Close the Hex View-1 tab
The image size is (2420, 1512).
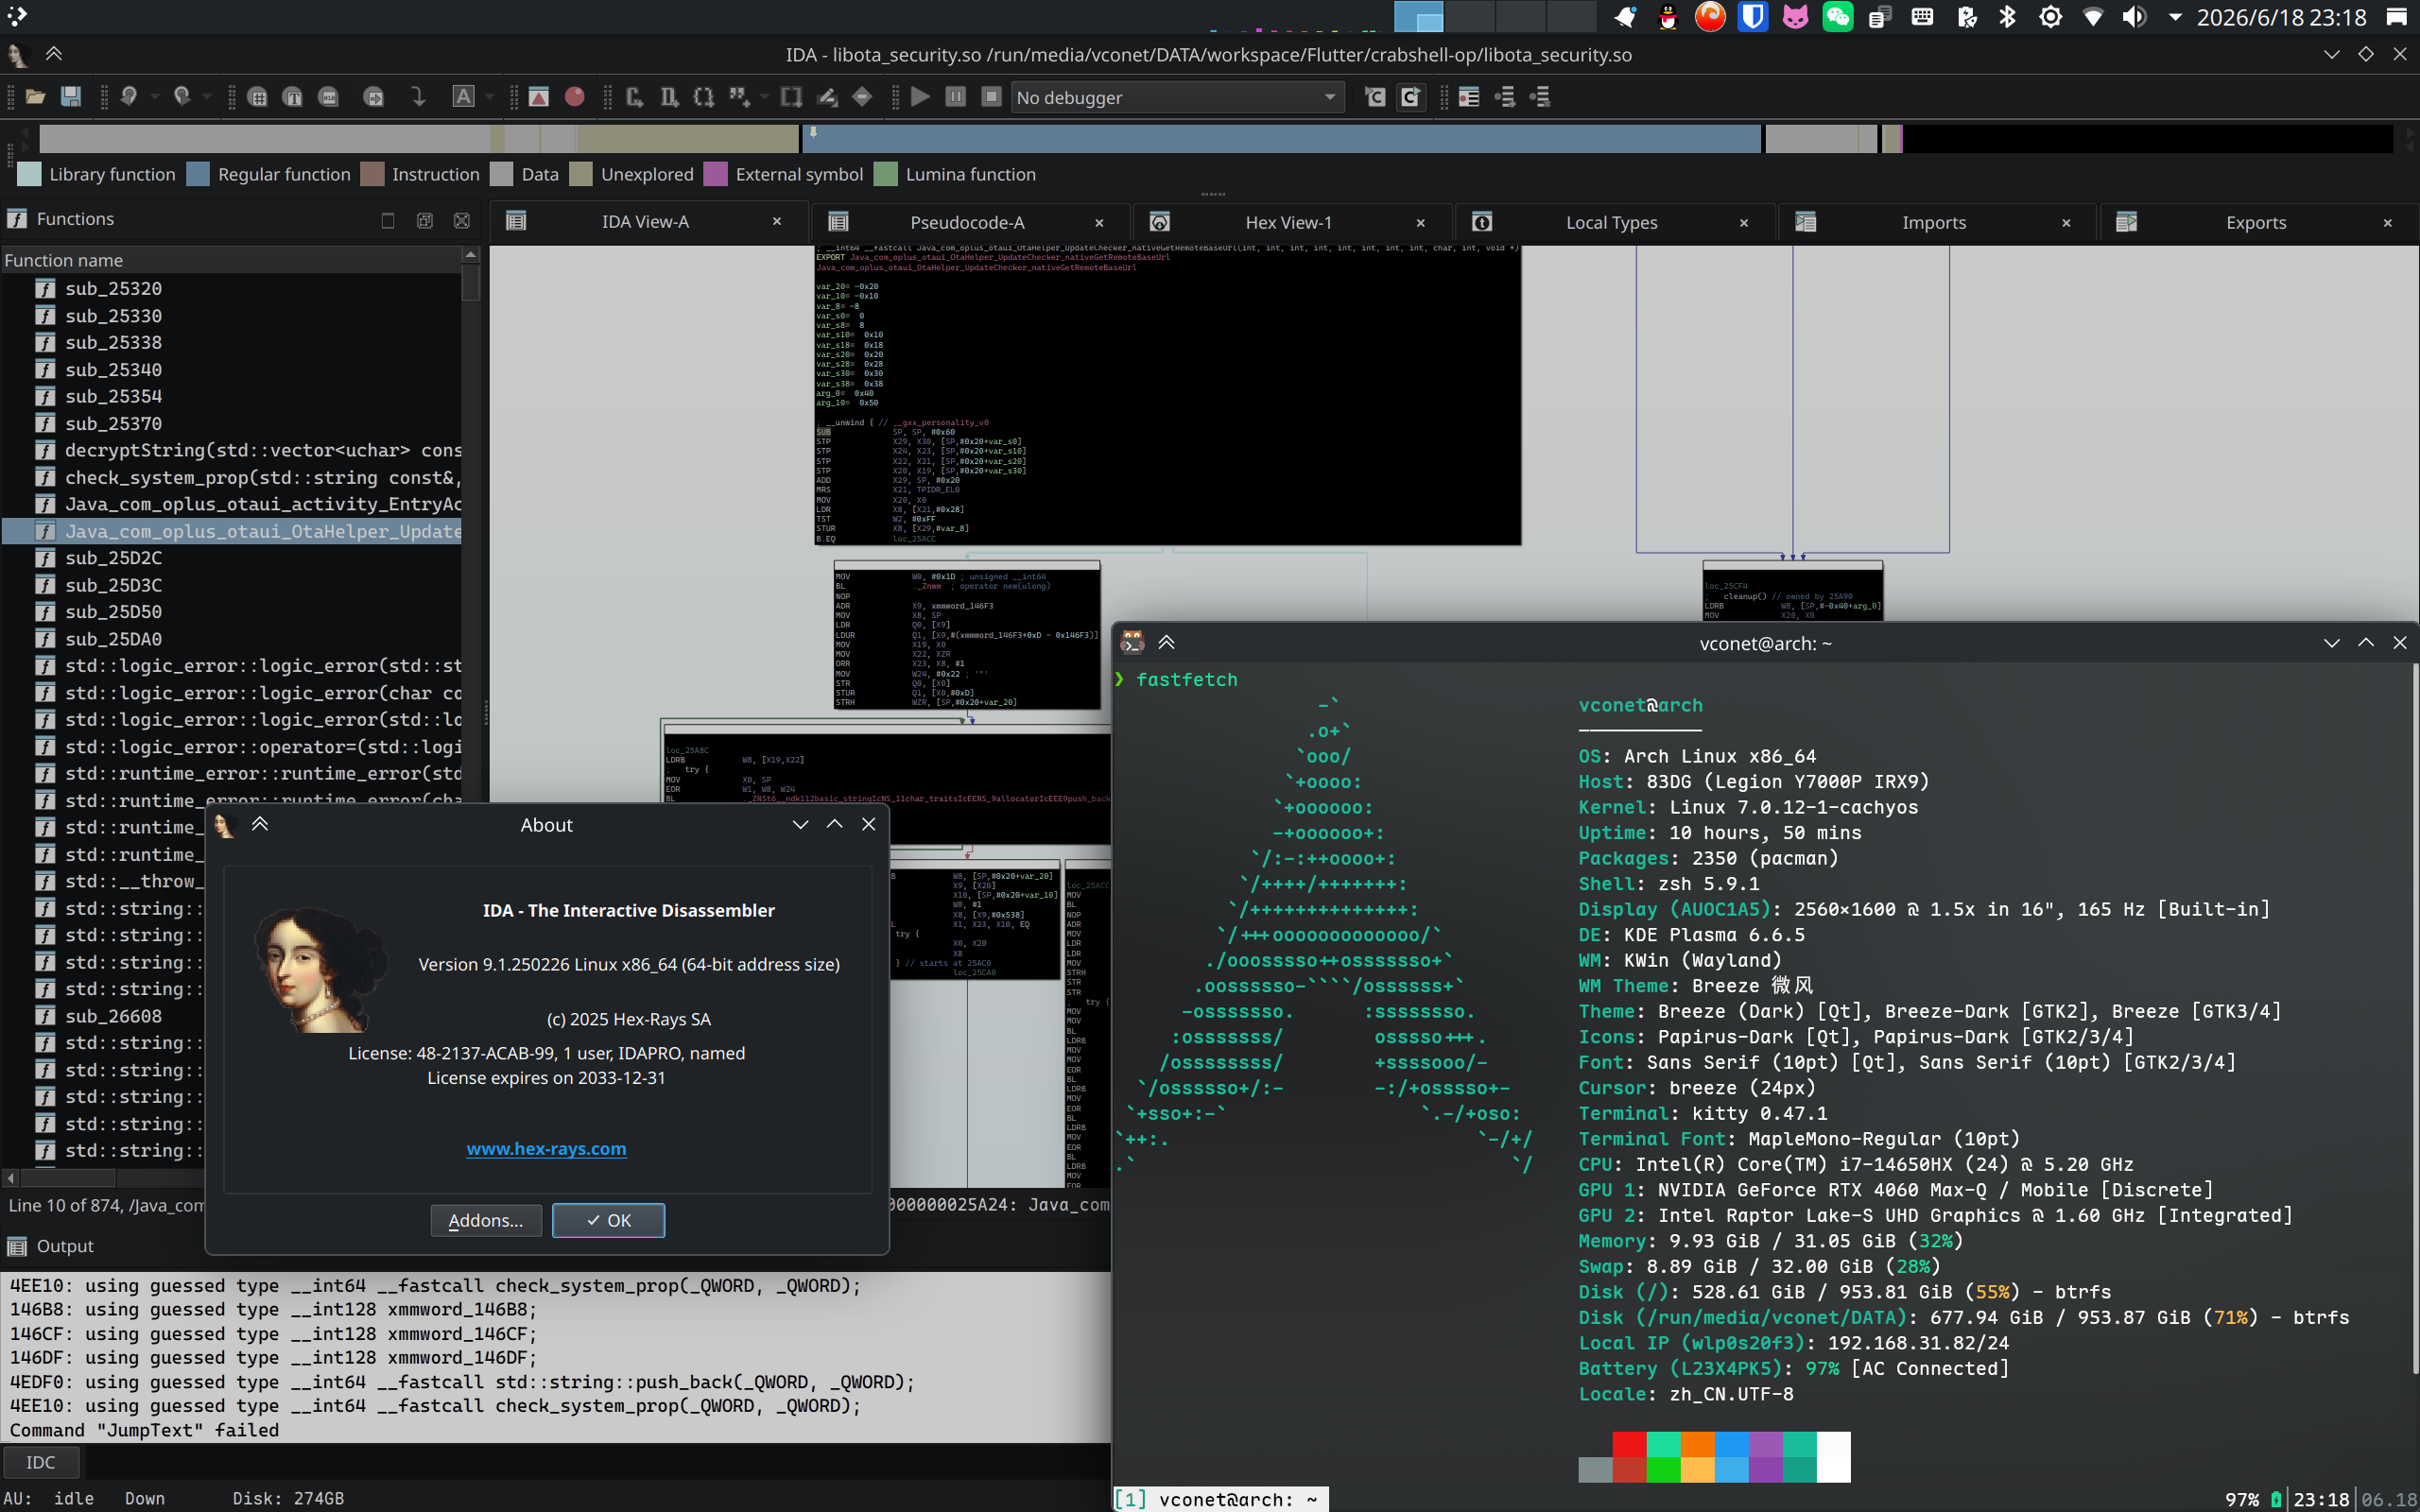(x=1420, y=223)
